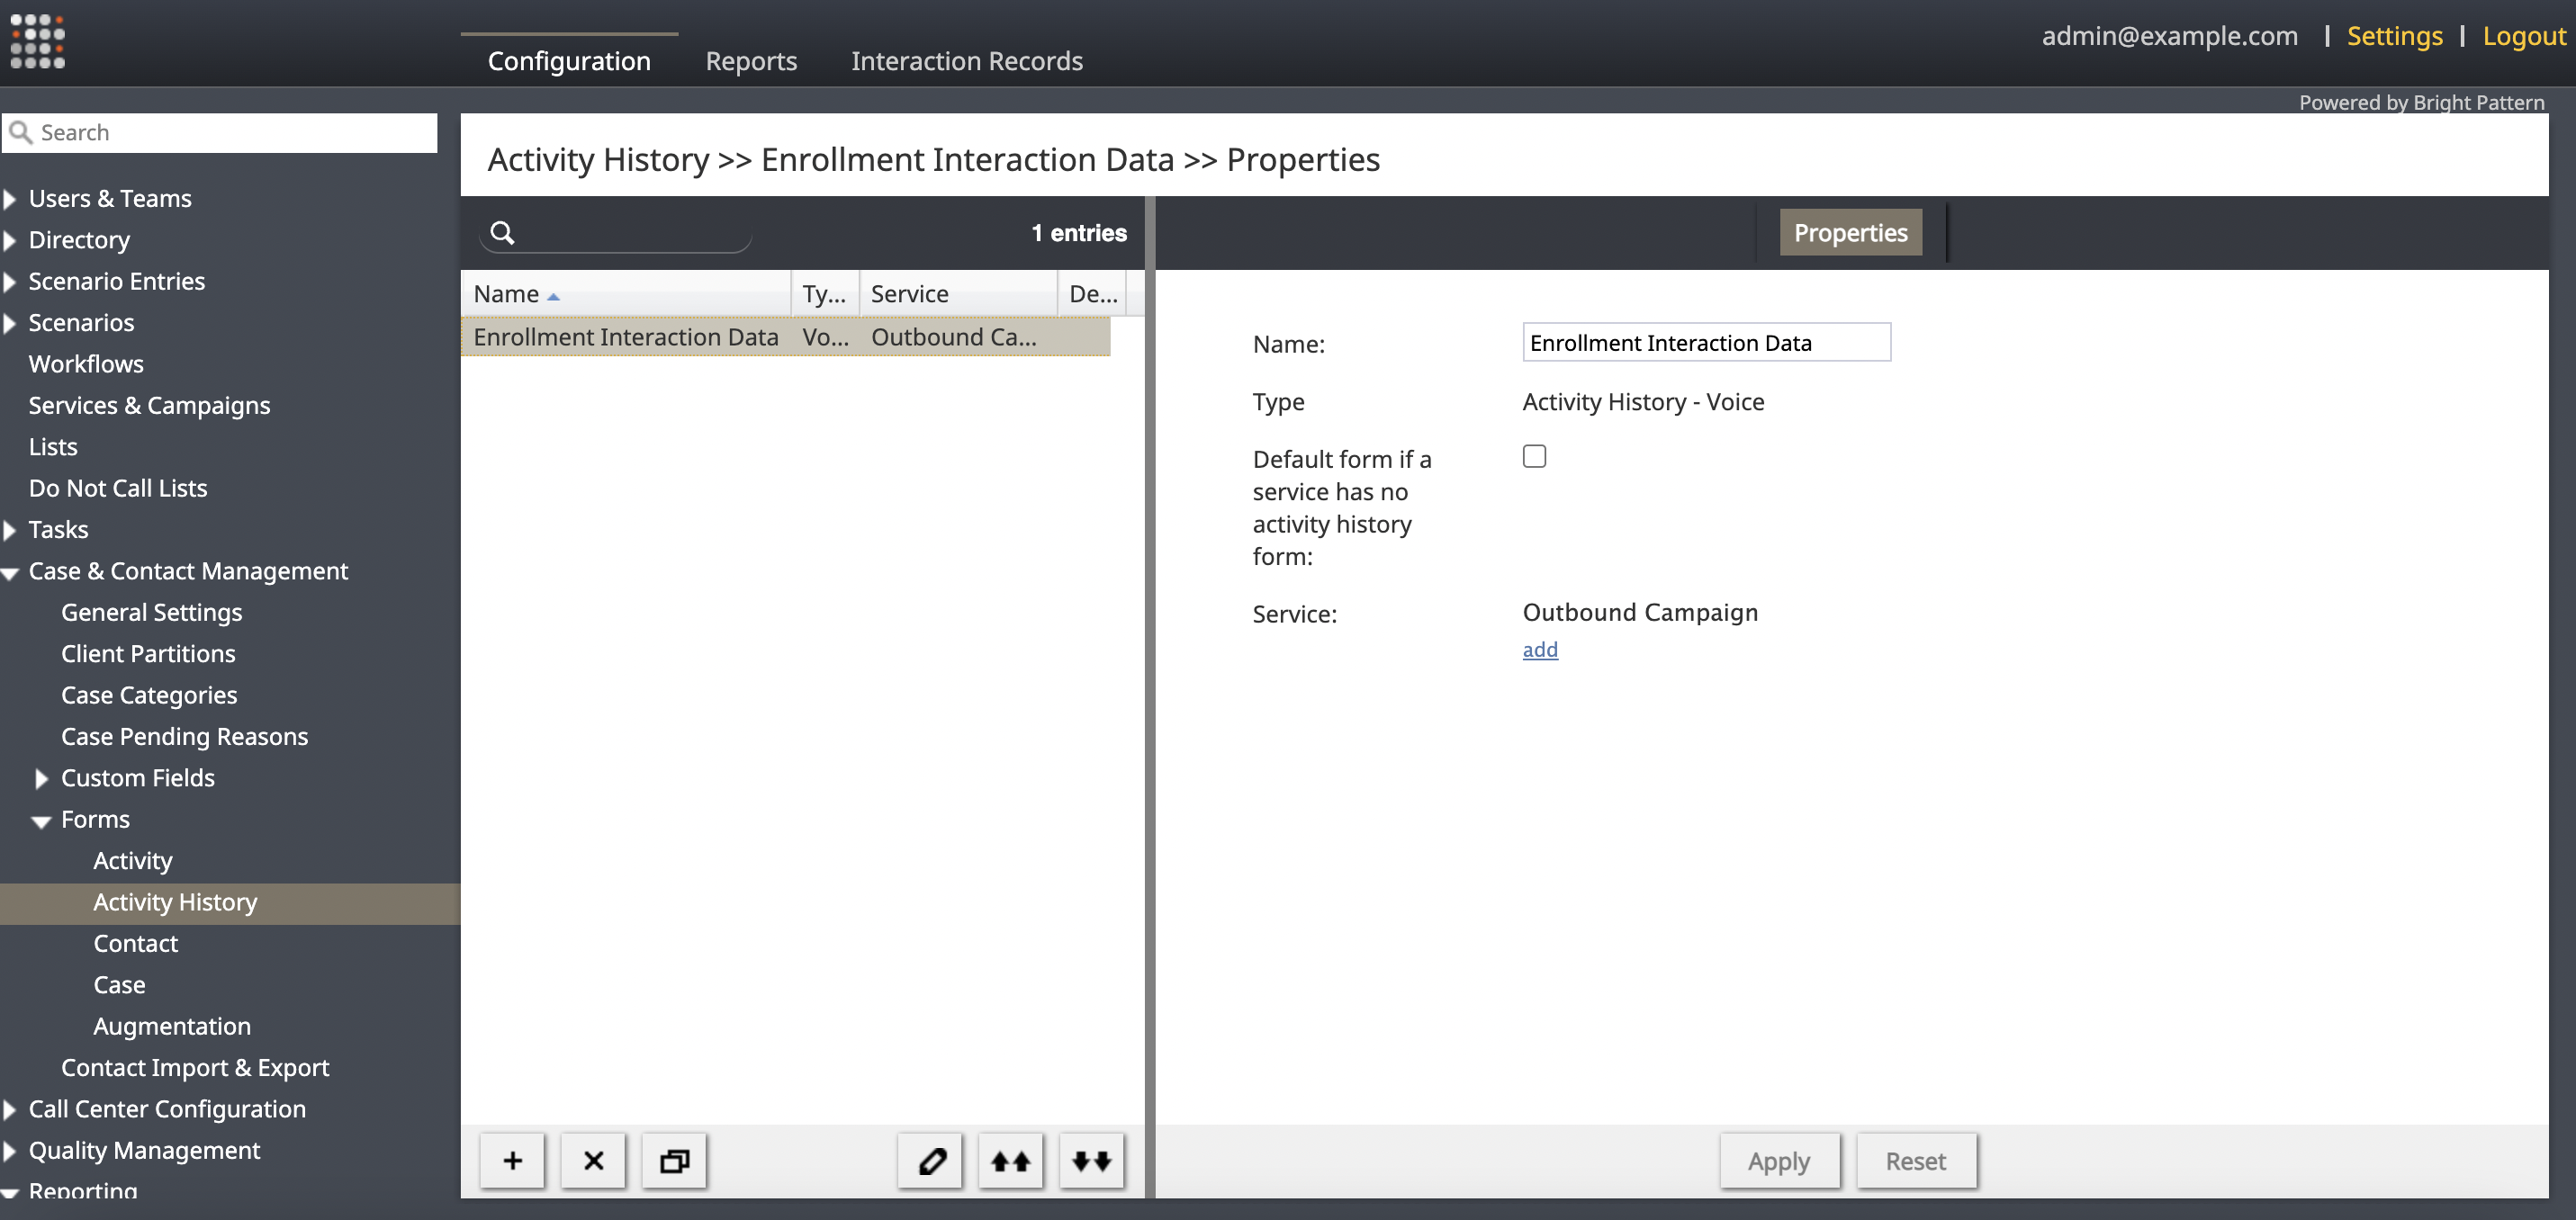Viewport: 2576px width, 1220px height.
Task: Expand Scenario Entries in sidebar
Action: click(x=10, y=282)
